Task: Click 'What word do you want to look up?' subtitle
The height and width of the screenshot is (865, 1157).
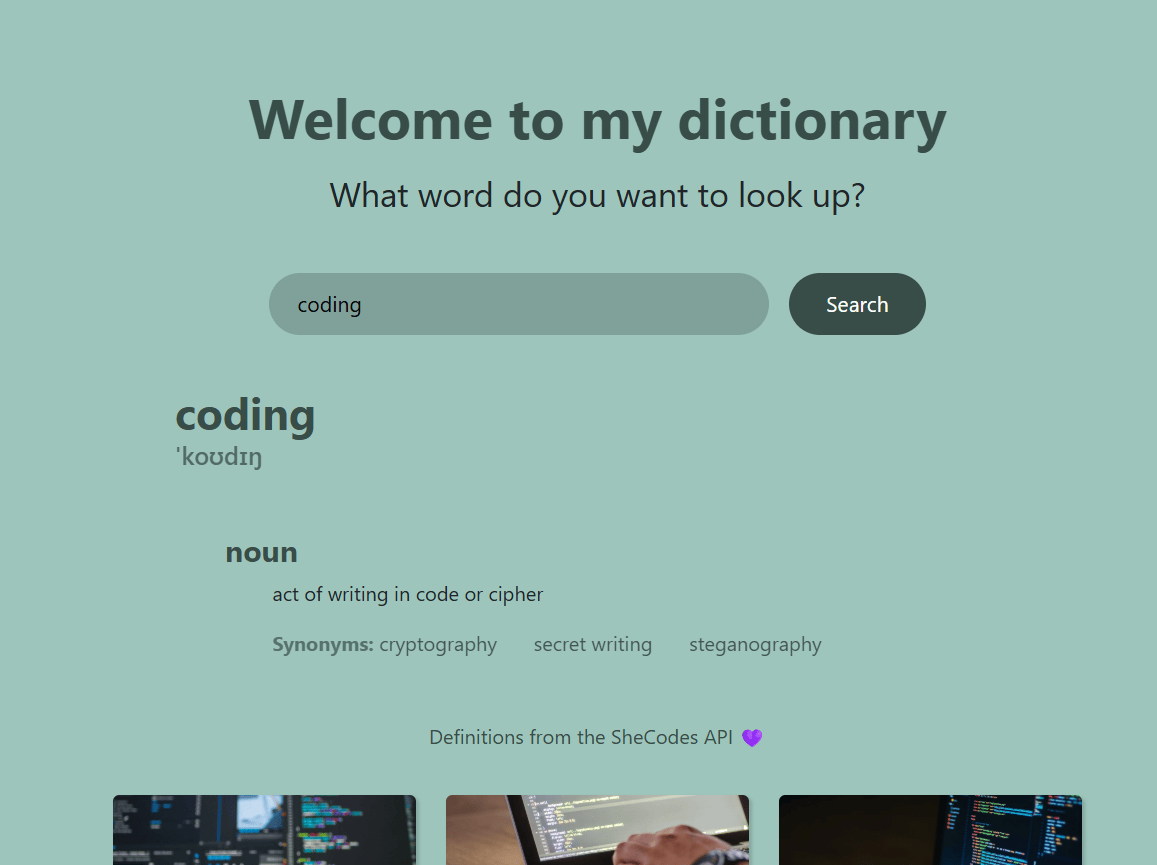Action: (x=597, y=195)
